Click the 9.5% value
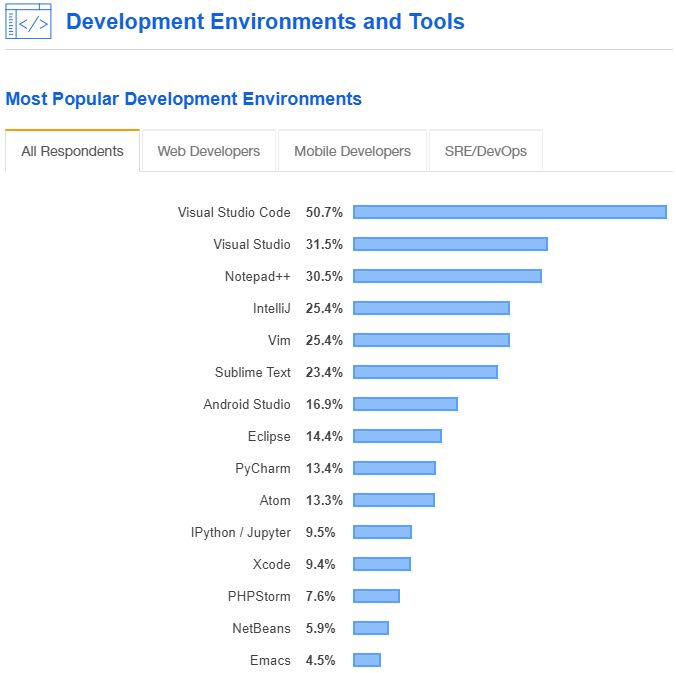 click(x=320, y=532)
